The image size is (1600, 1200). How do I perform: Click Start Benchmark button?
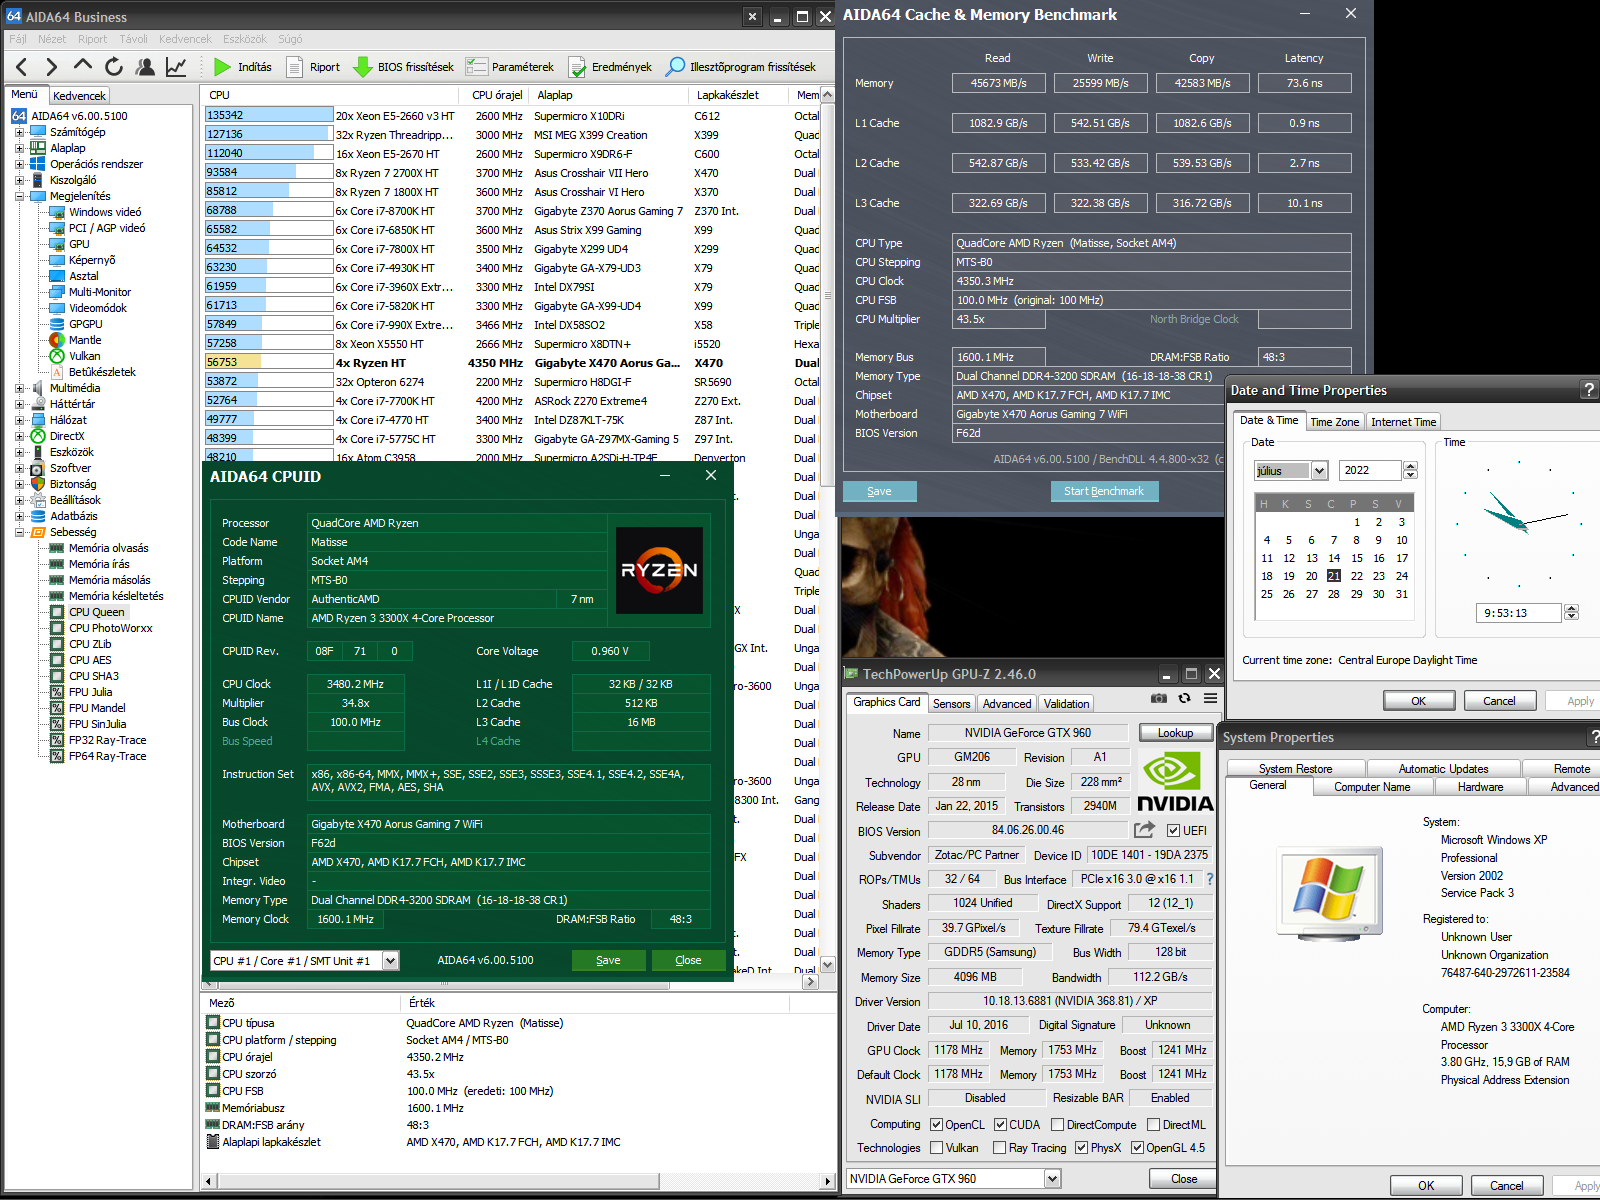(1104, 491)
